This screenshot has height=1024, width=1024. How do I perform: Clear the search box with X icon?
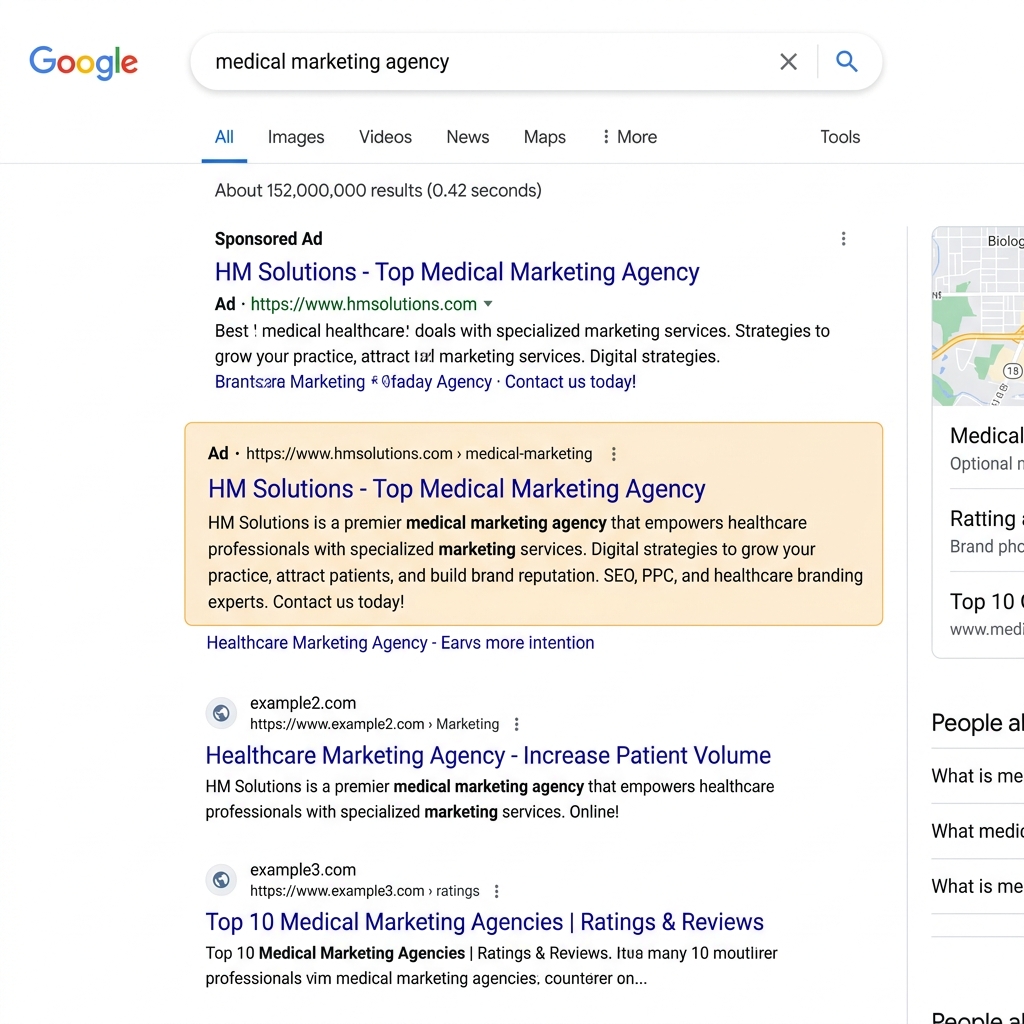click(788, 62)
